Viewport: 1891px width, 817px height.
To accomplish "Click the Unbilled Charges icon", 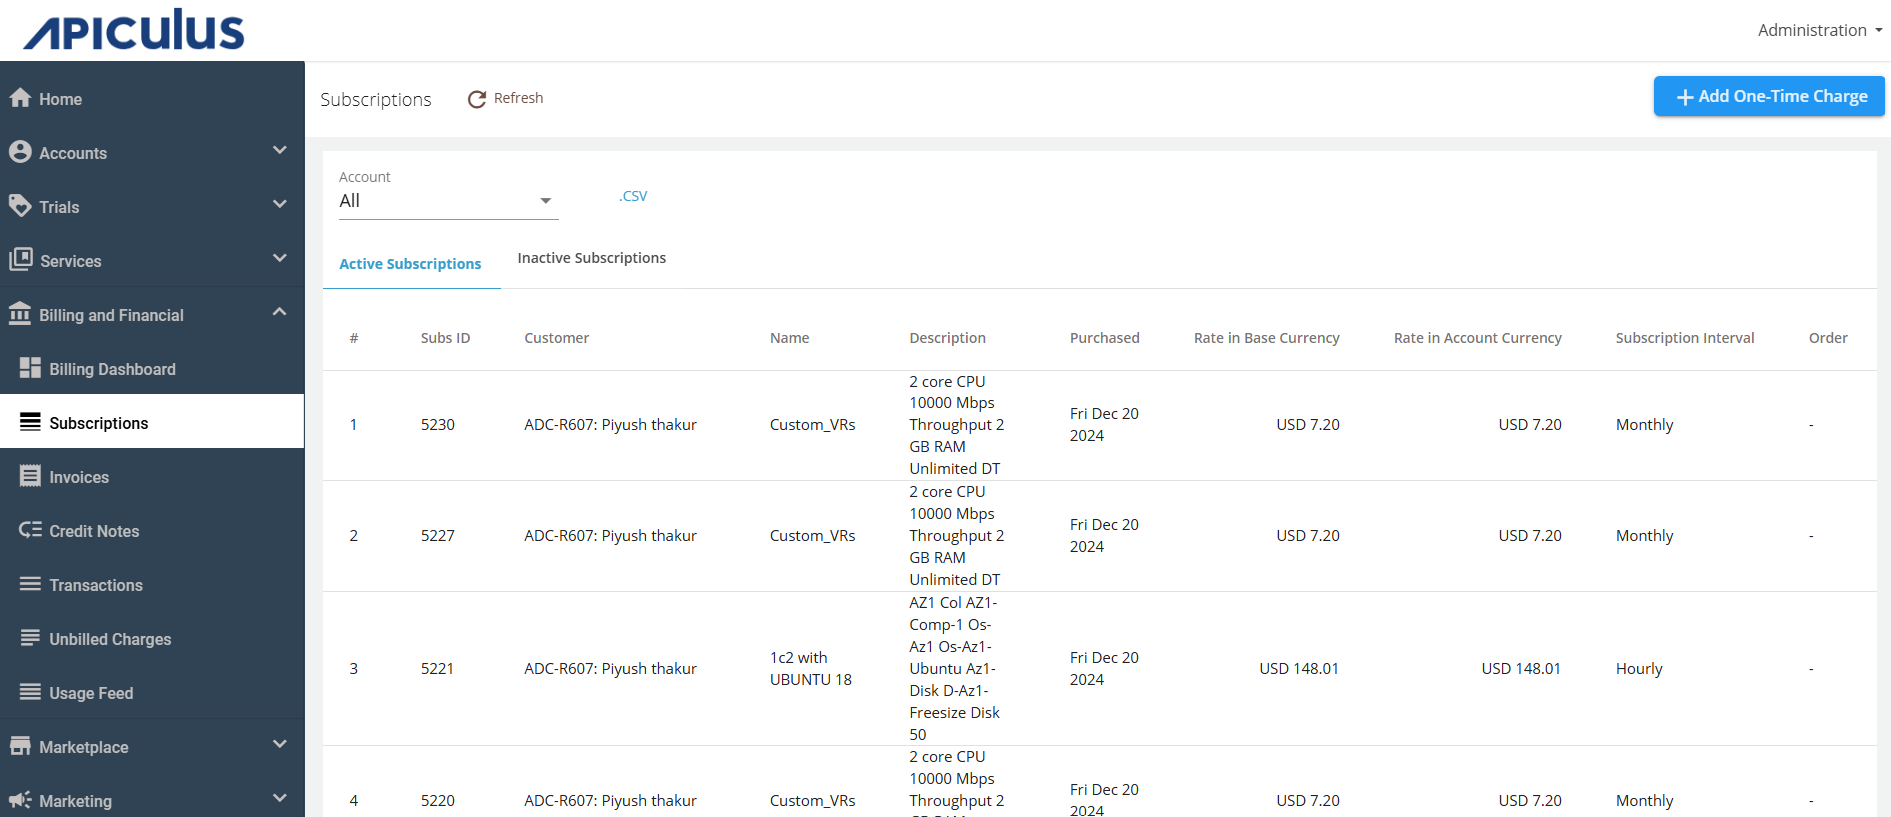I will (x=30, y=638).
